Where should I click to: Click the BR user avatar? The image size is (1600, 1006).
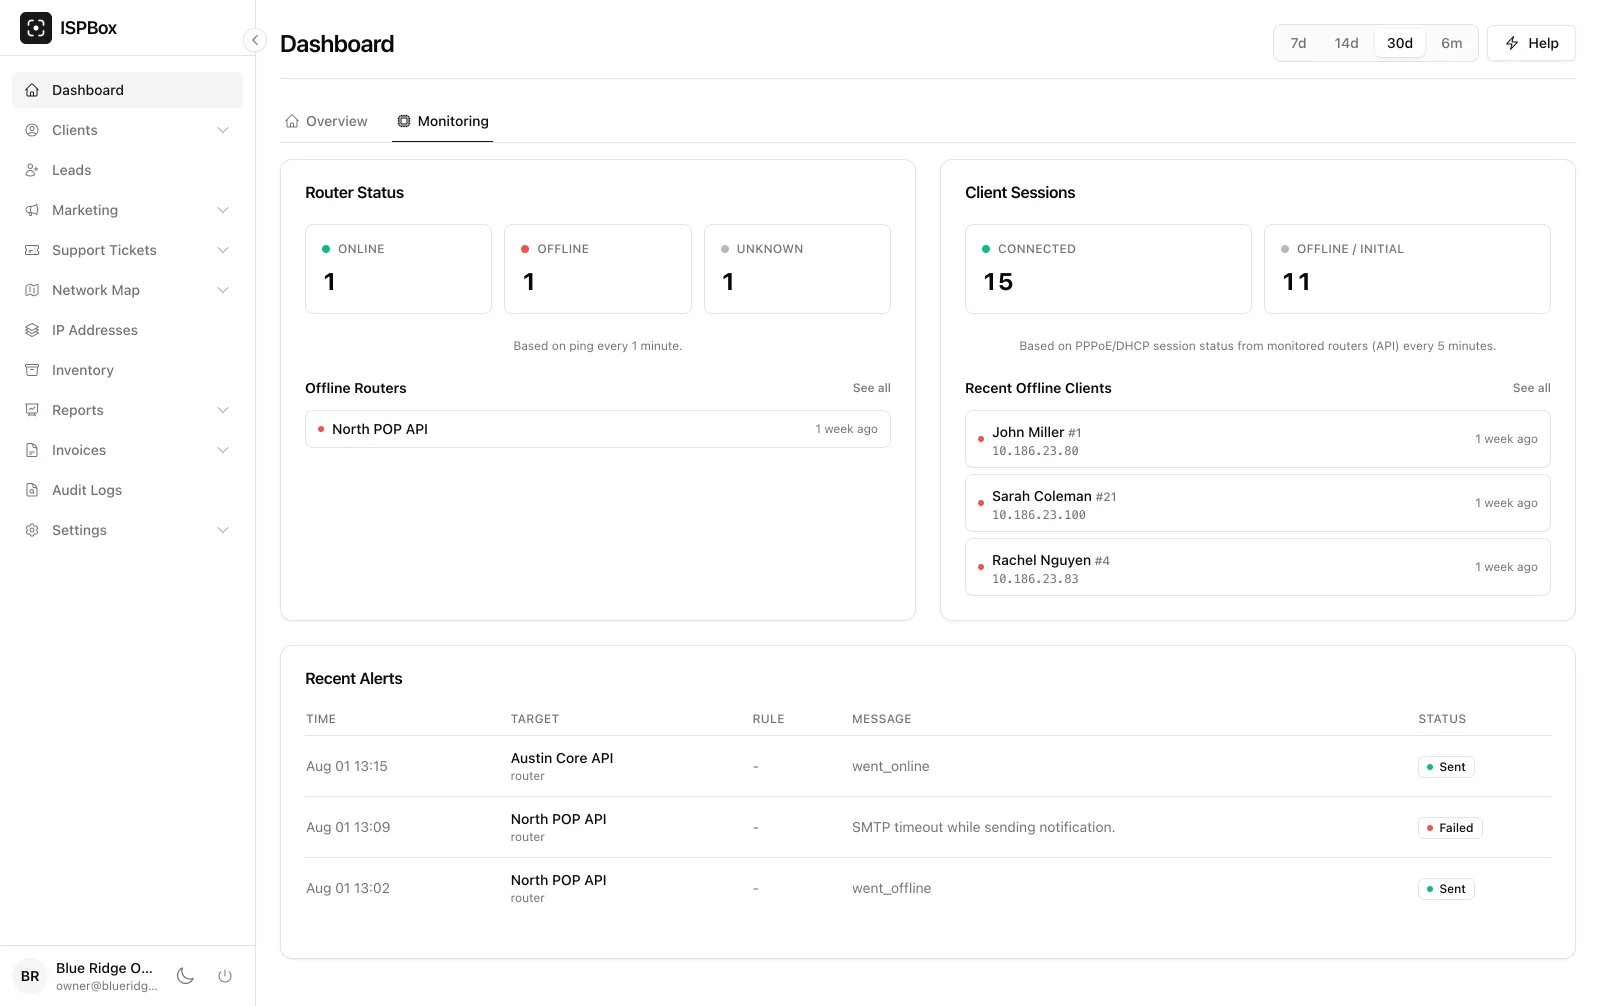coord(30,976)
